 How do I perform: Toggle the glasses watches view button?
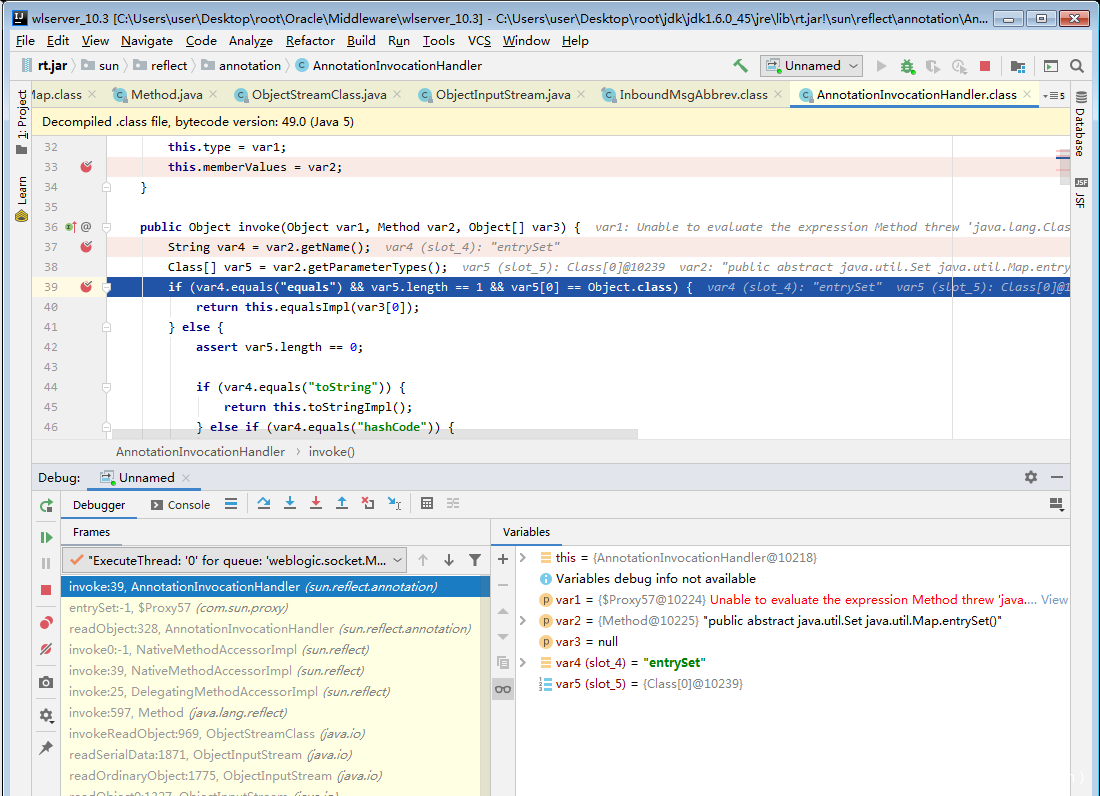(x=503, y=688)
